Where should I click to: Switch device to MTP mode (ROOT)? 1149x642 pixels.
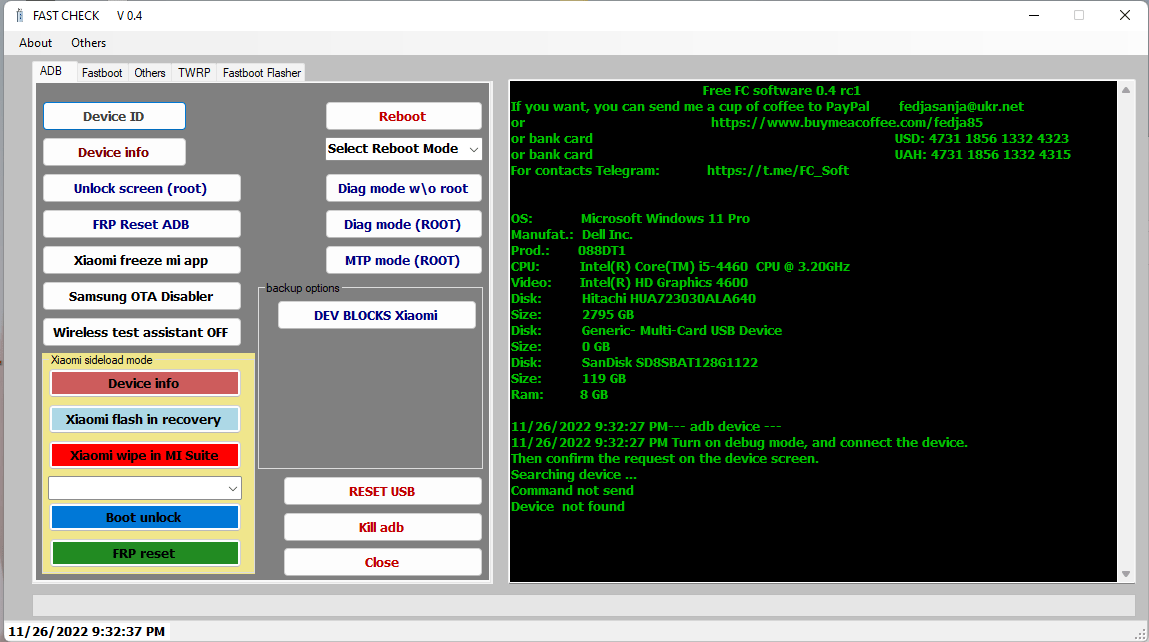click(403, 260)
